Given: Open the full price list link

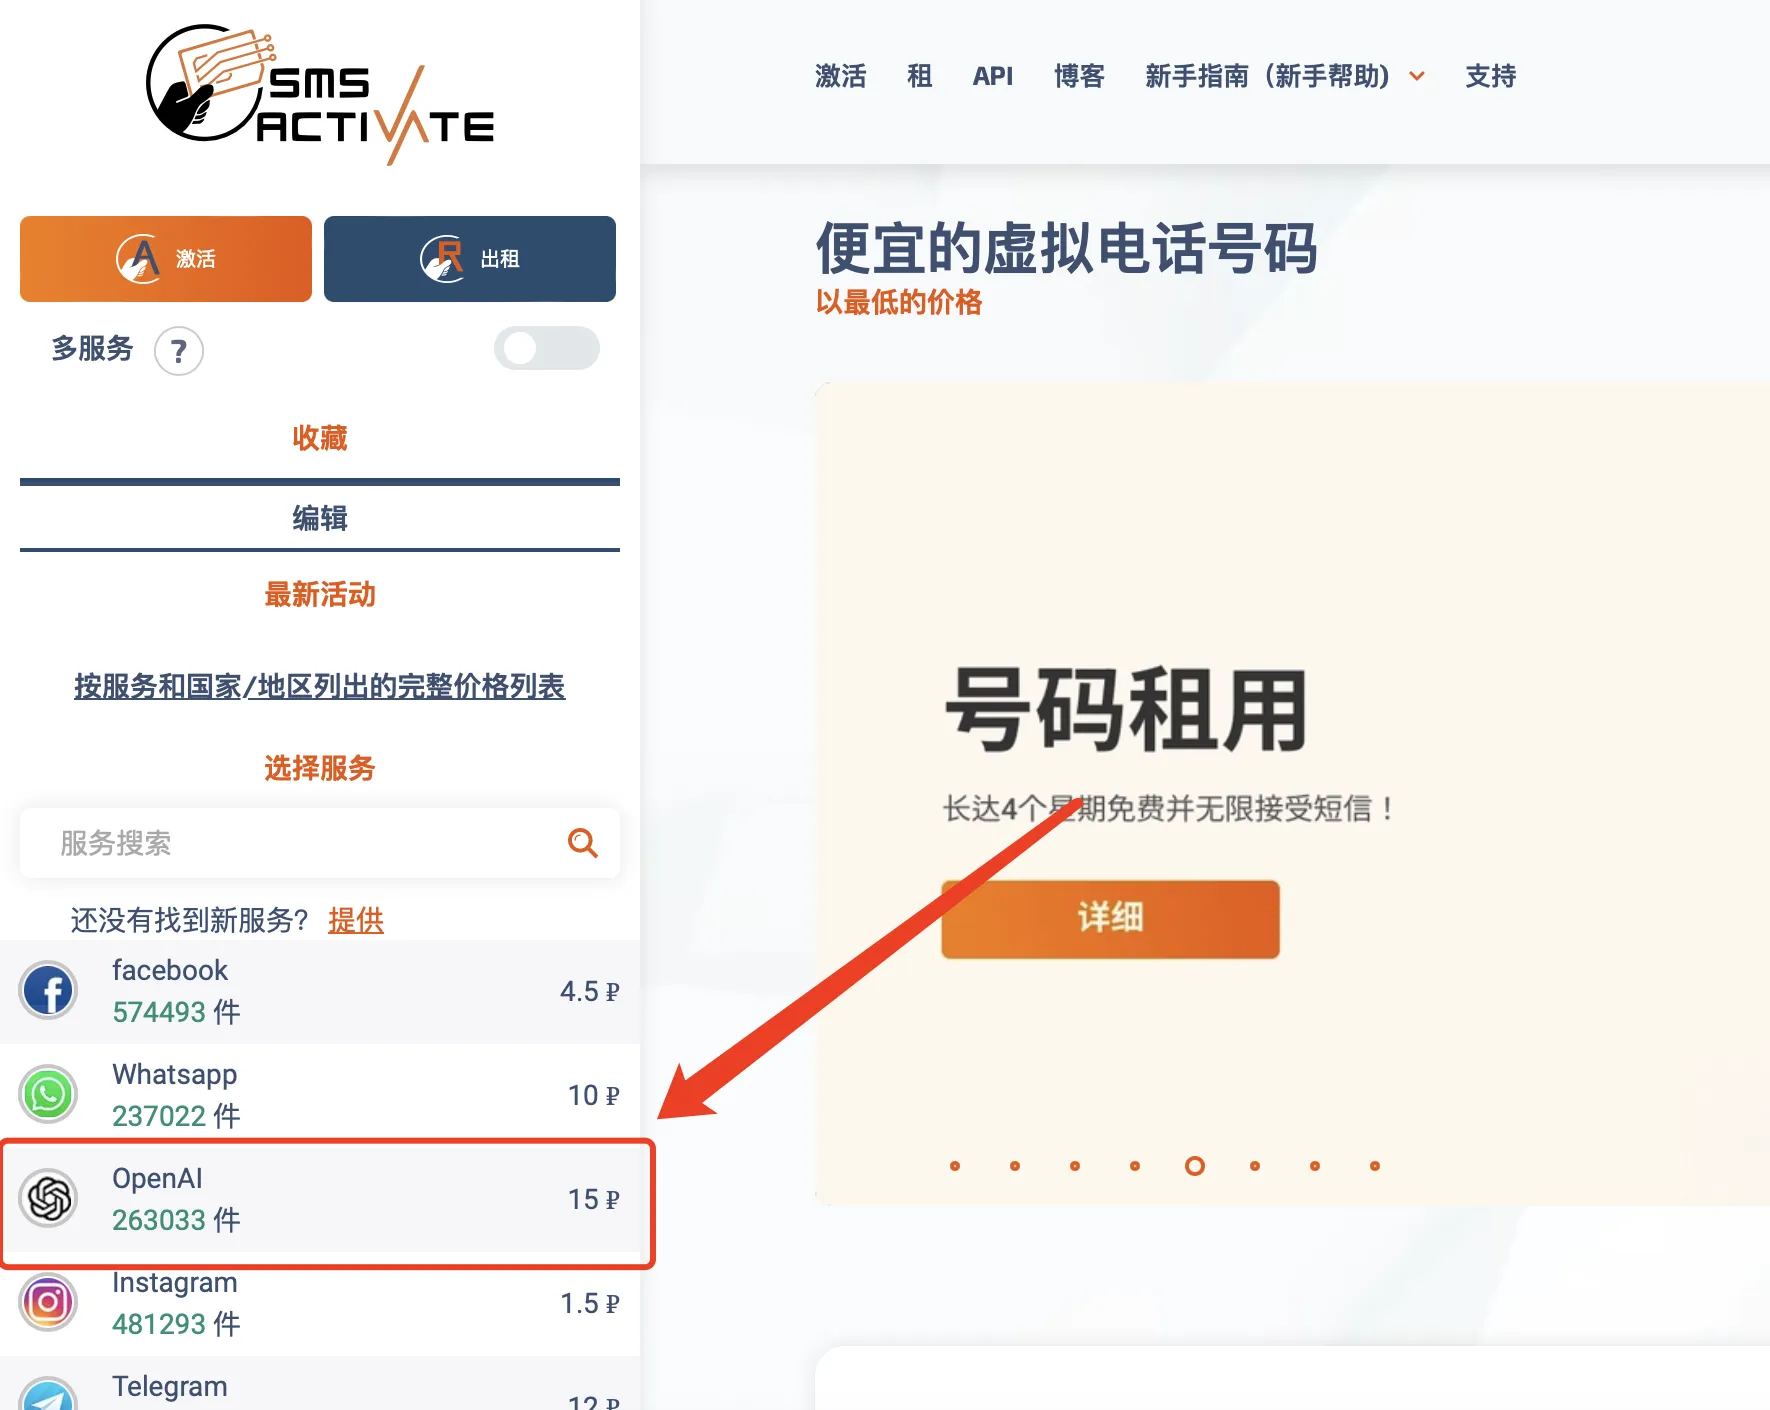Looking at the screenshot, I should point(320,686).
